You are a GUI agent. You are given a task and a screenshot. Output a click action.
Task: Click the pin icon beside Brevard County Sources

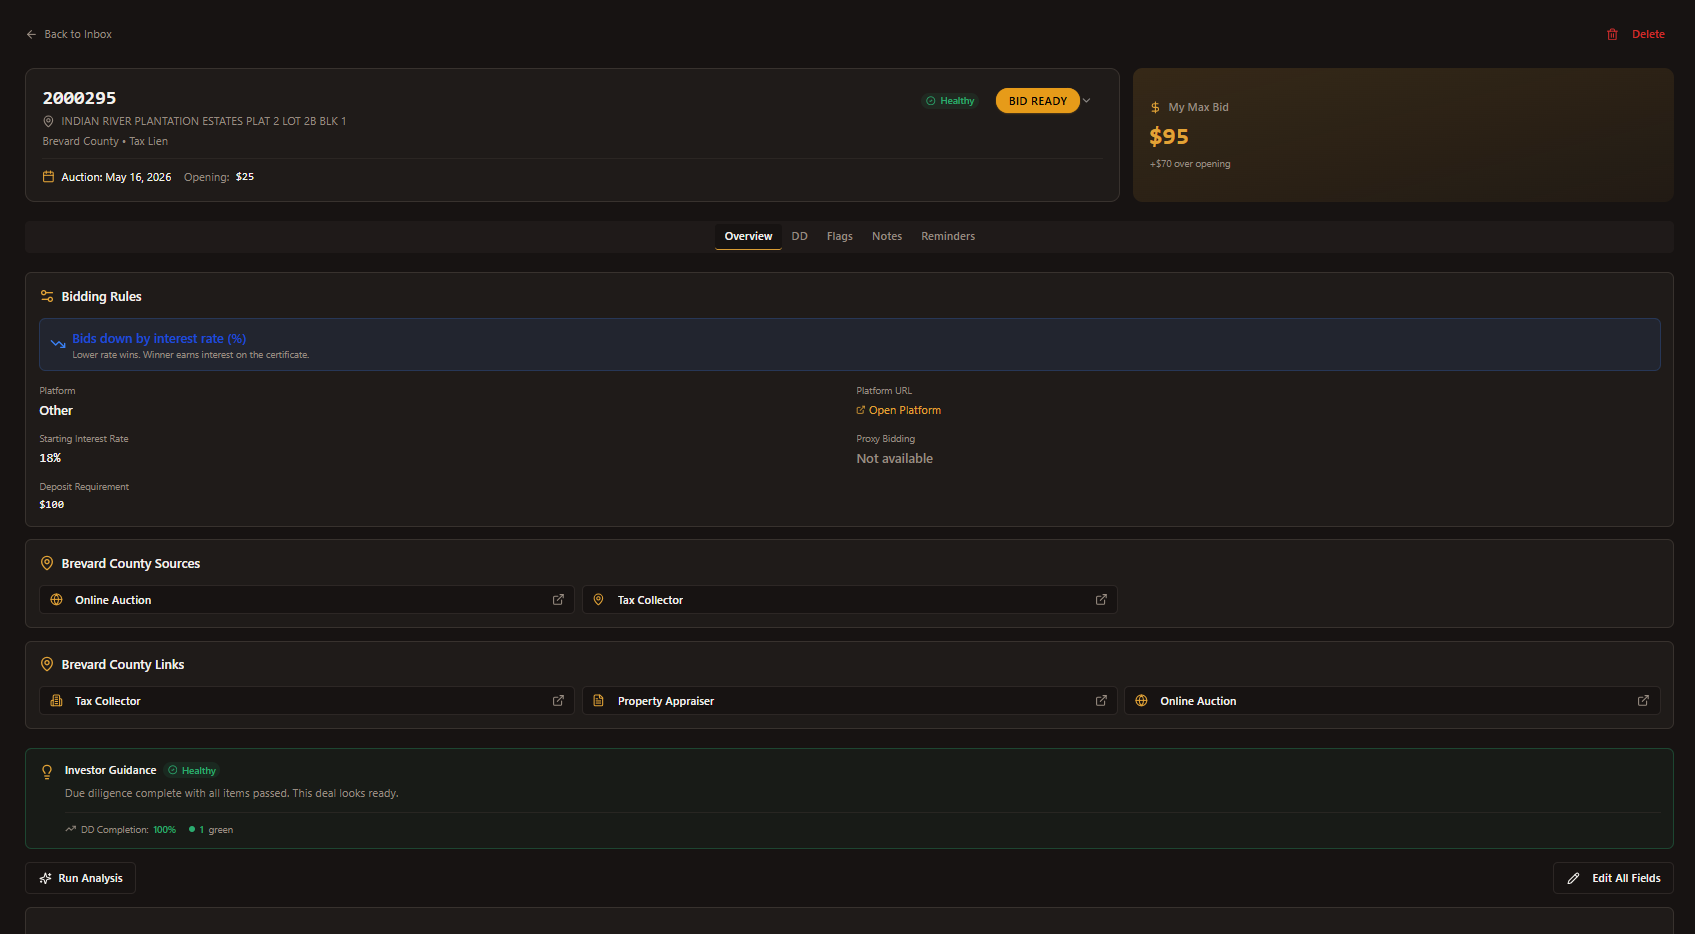click(47, 563)
